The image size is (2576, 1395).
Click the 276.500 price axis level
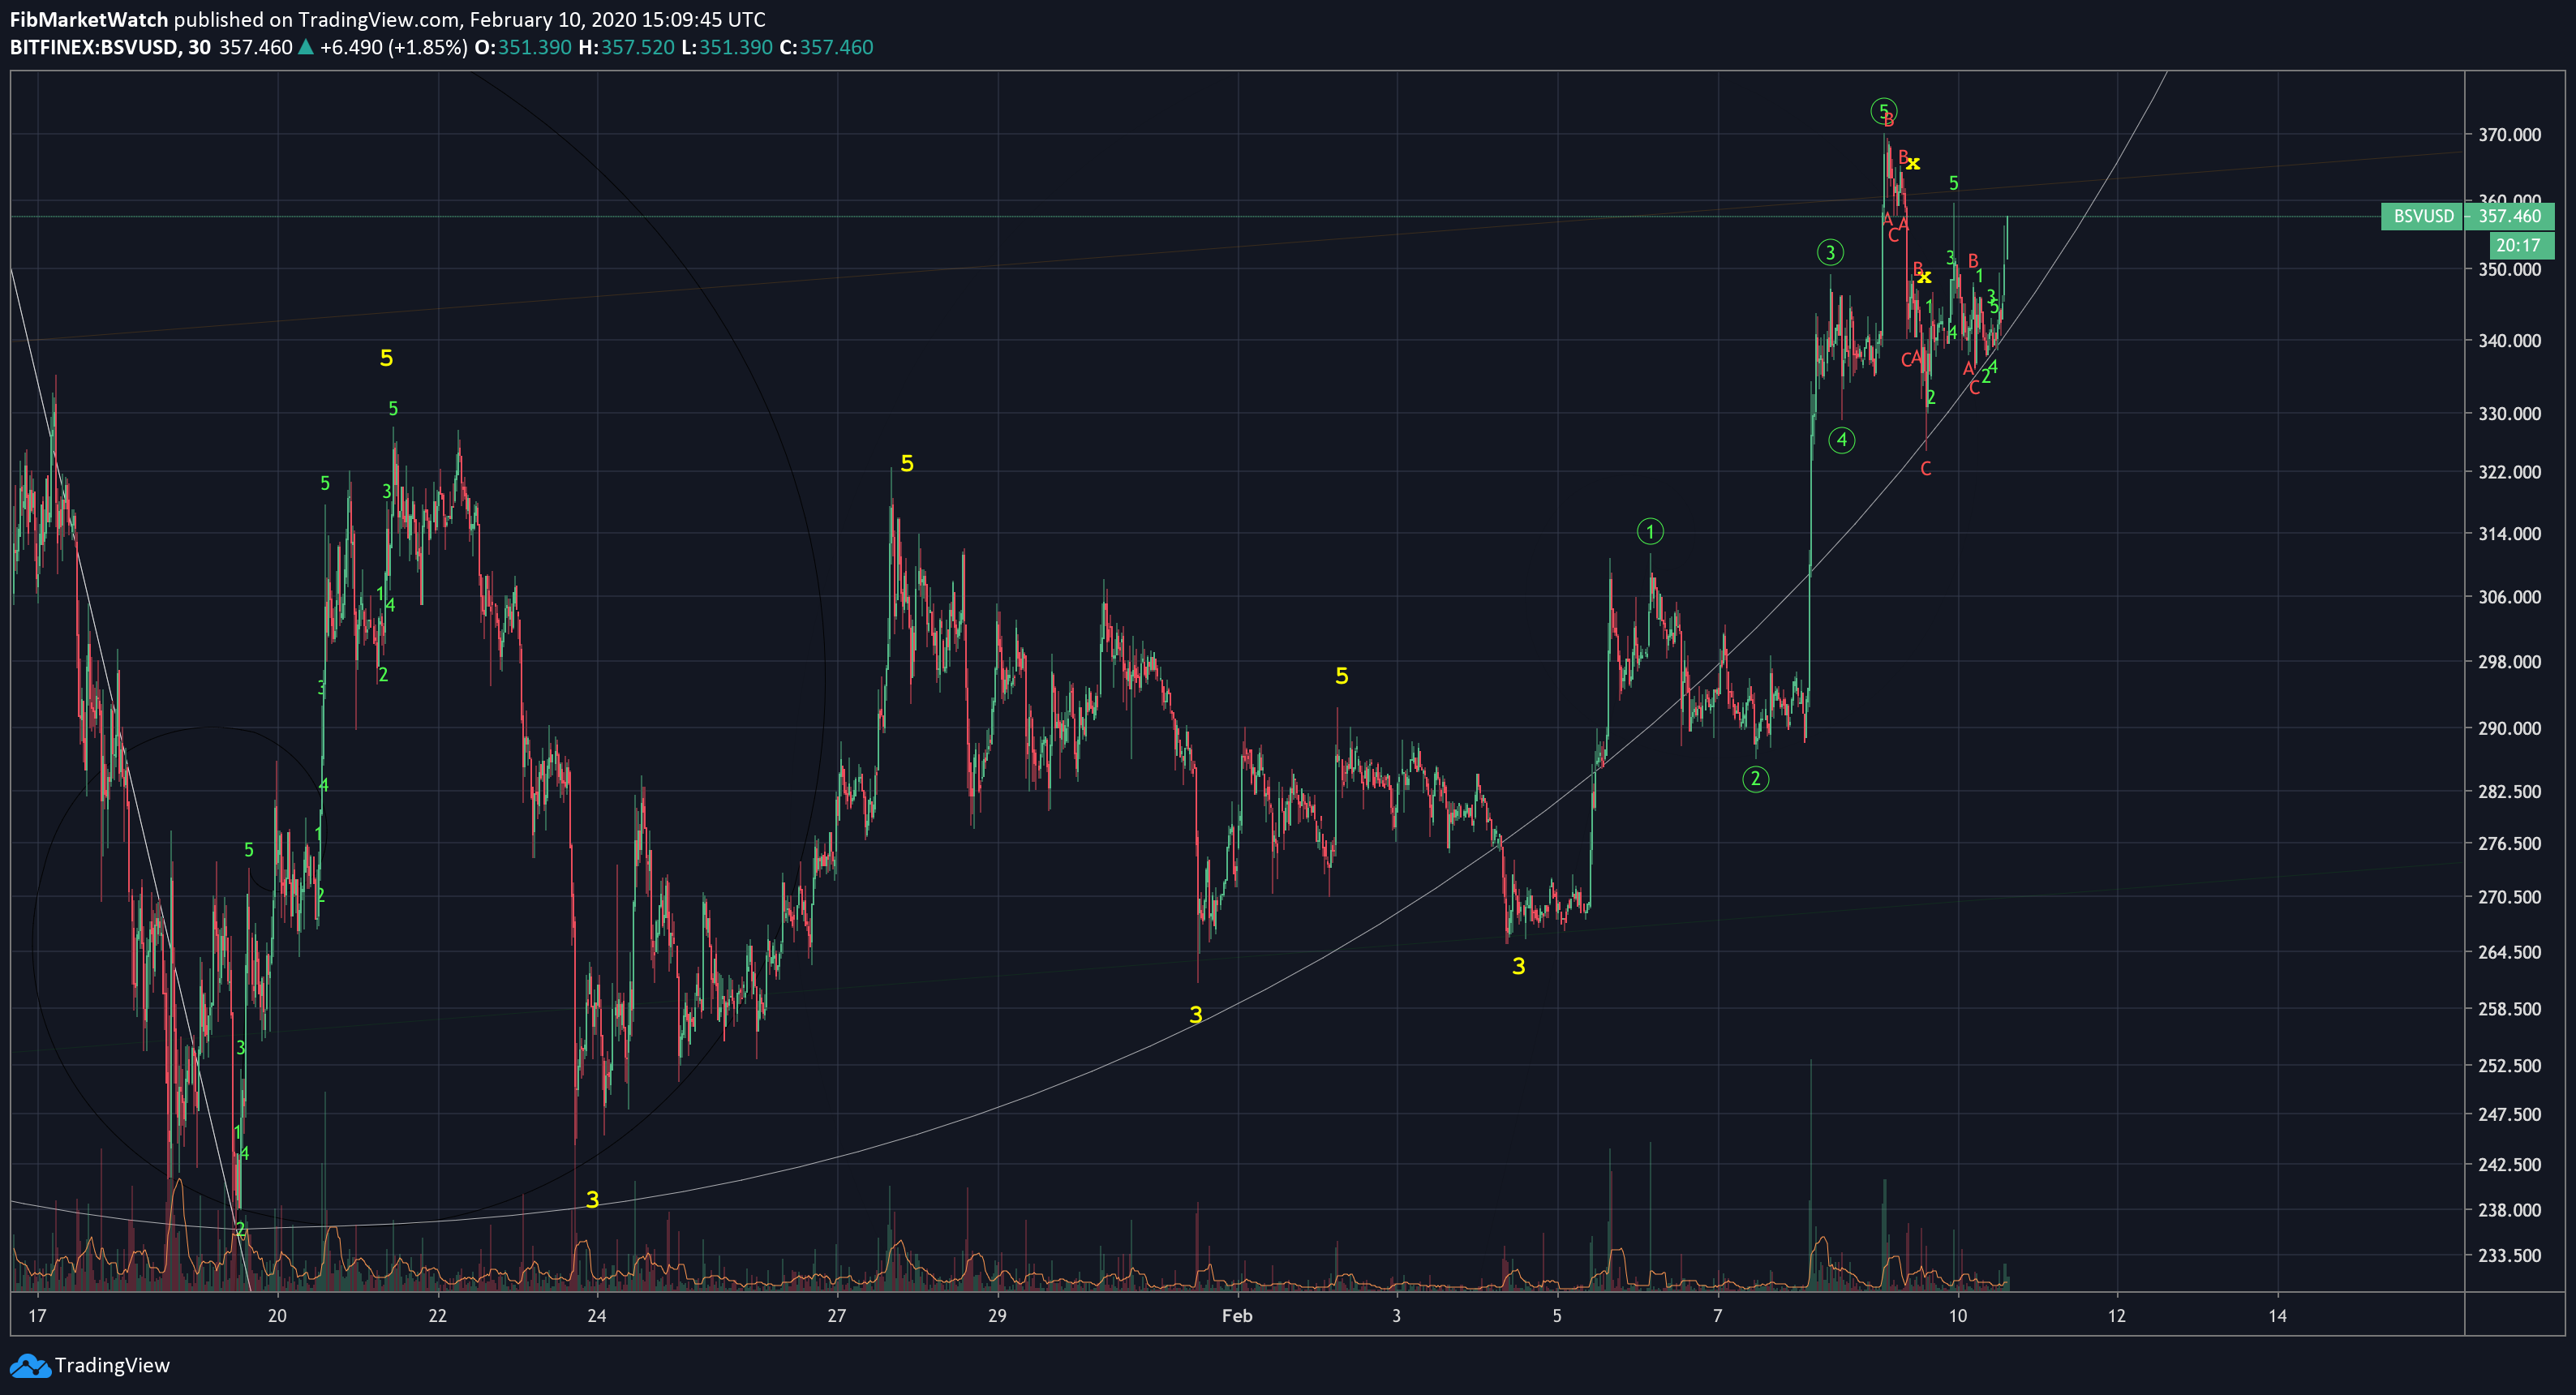pyautogui.click(x=2509, y=844)
